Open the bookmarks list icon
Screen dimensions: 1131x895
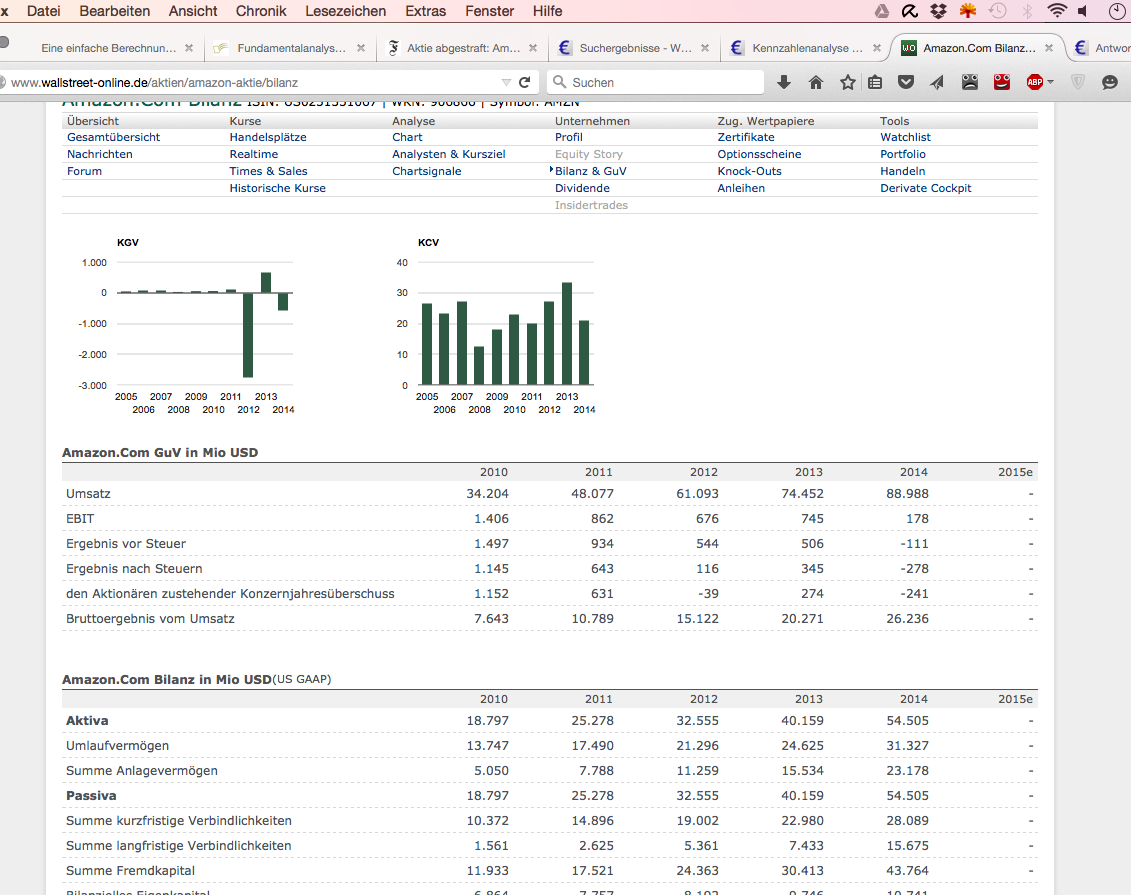click(x=875, y=83)
